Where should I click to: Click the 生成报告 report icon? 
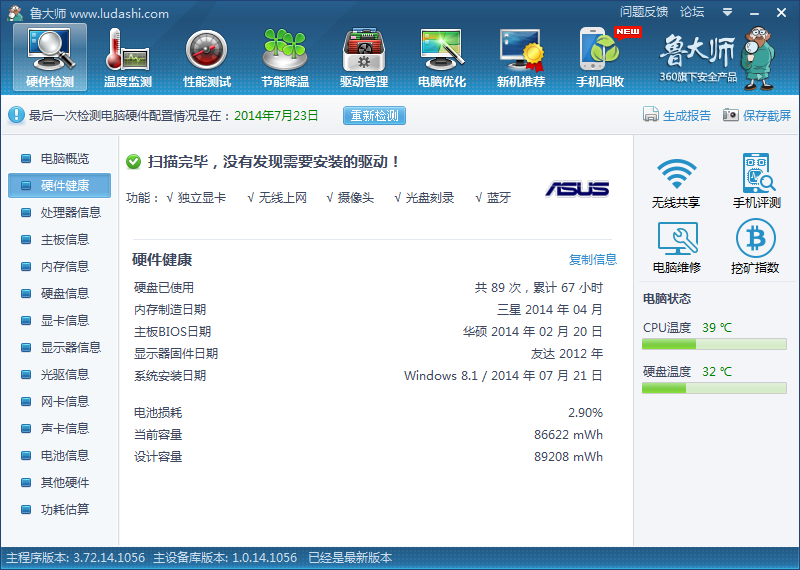pos(651,115)
